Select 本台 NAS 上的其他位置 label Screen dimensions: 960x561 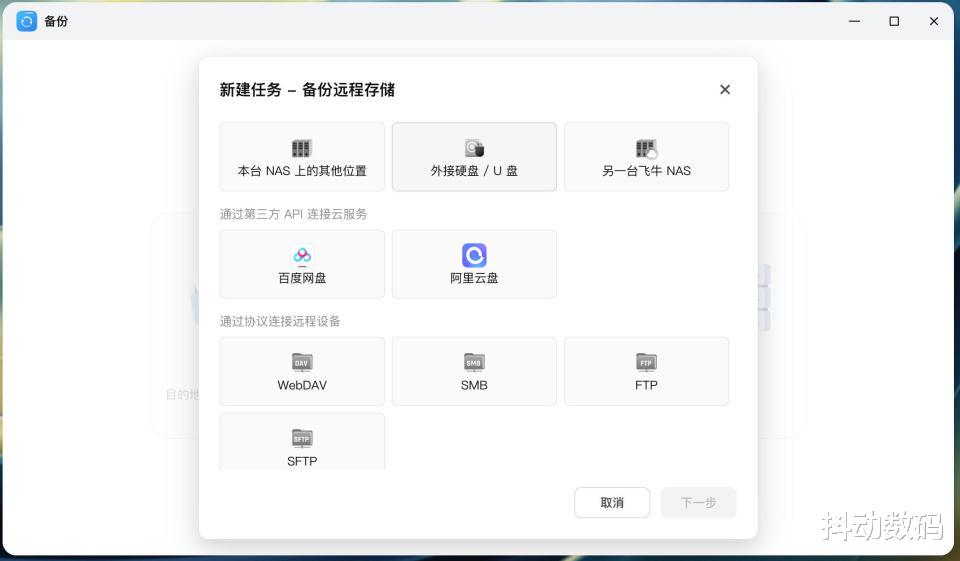(x=302, y=171)
